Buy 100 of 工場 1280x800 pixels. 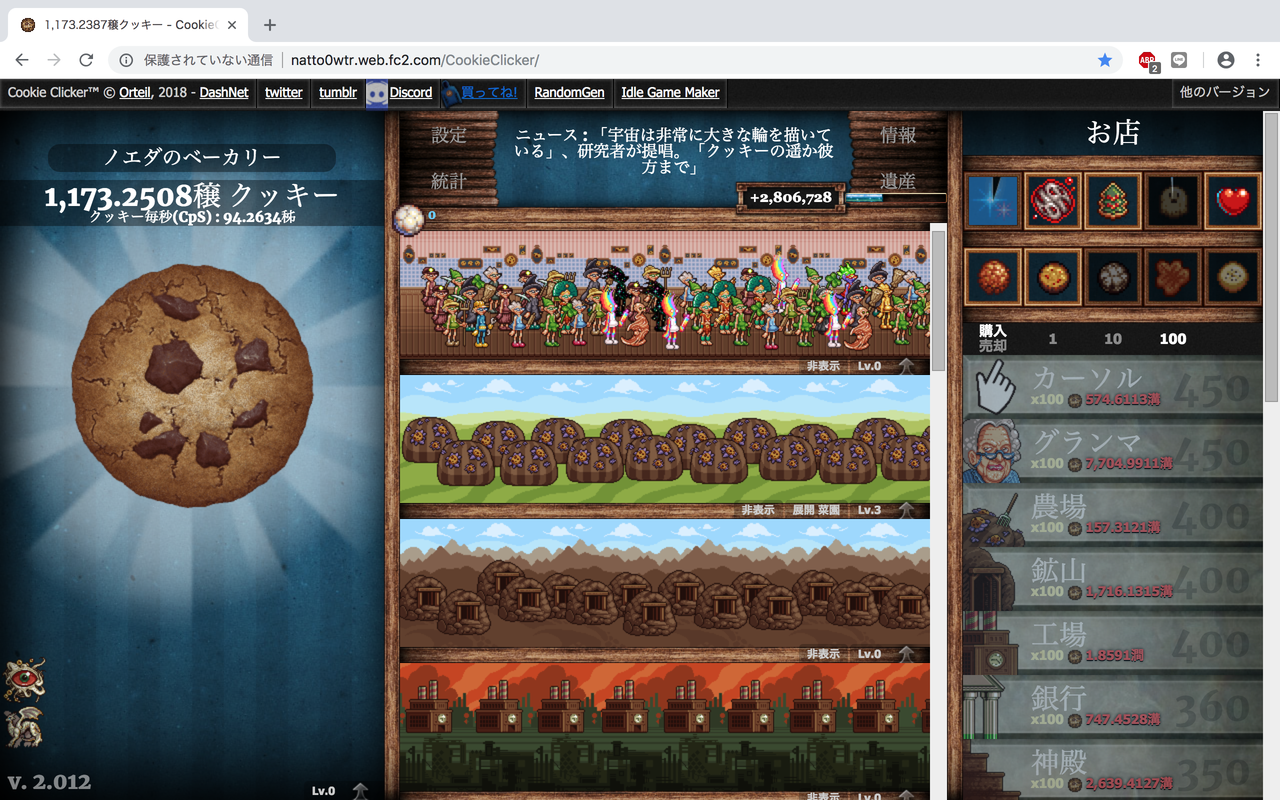[x=1113, y=644]
